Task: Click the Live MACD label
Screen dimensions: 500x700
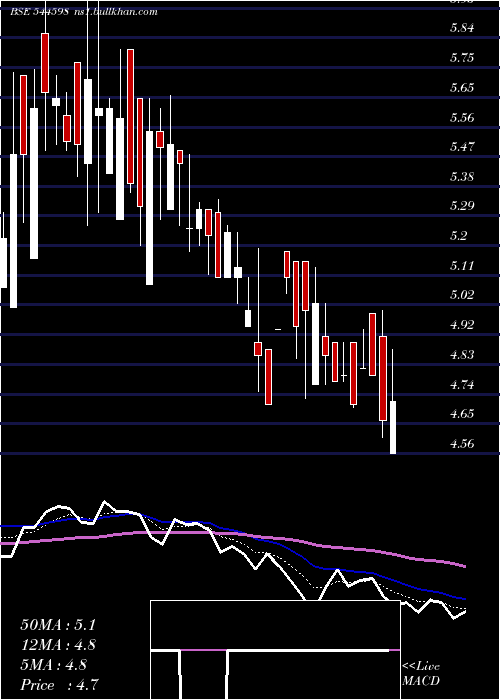Action: pyautogui.click(x=421, y=674)
